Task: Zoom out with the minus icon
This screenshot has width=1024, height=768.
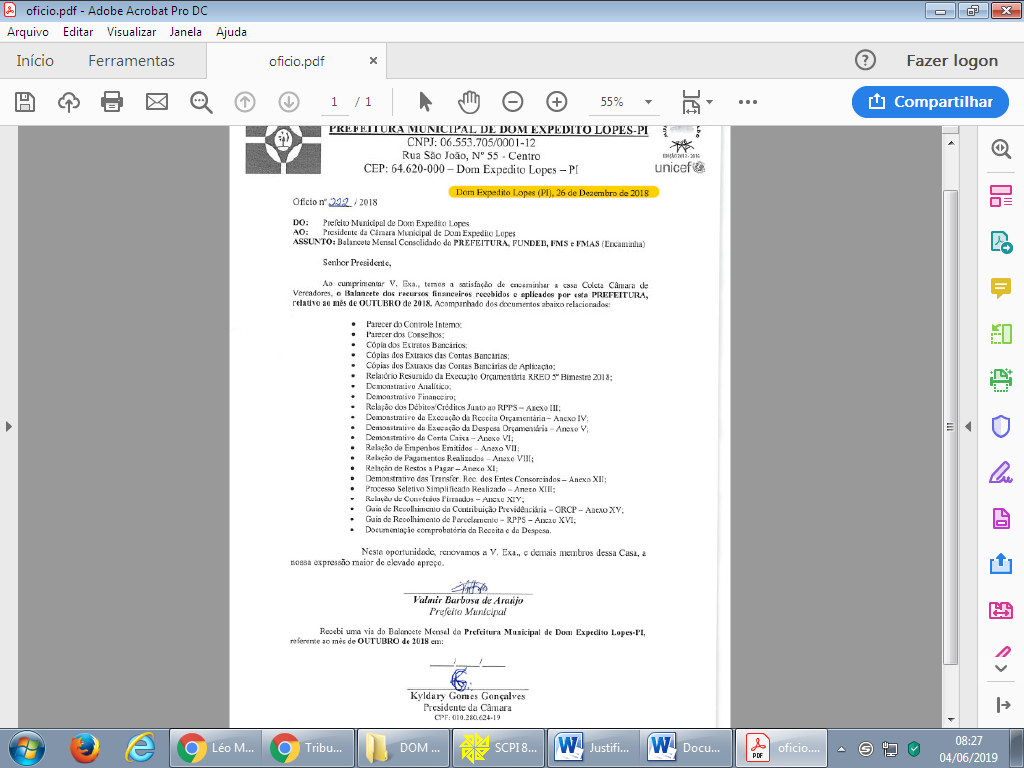Action: (x=513, y=101)
